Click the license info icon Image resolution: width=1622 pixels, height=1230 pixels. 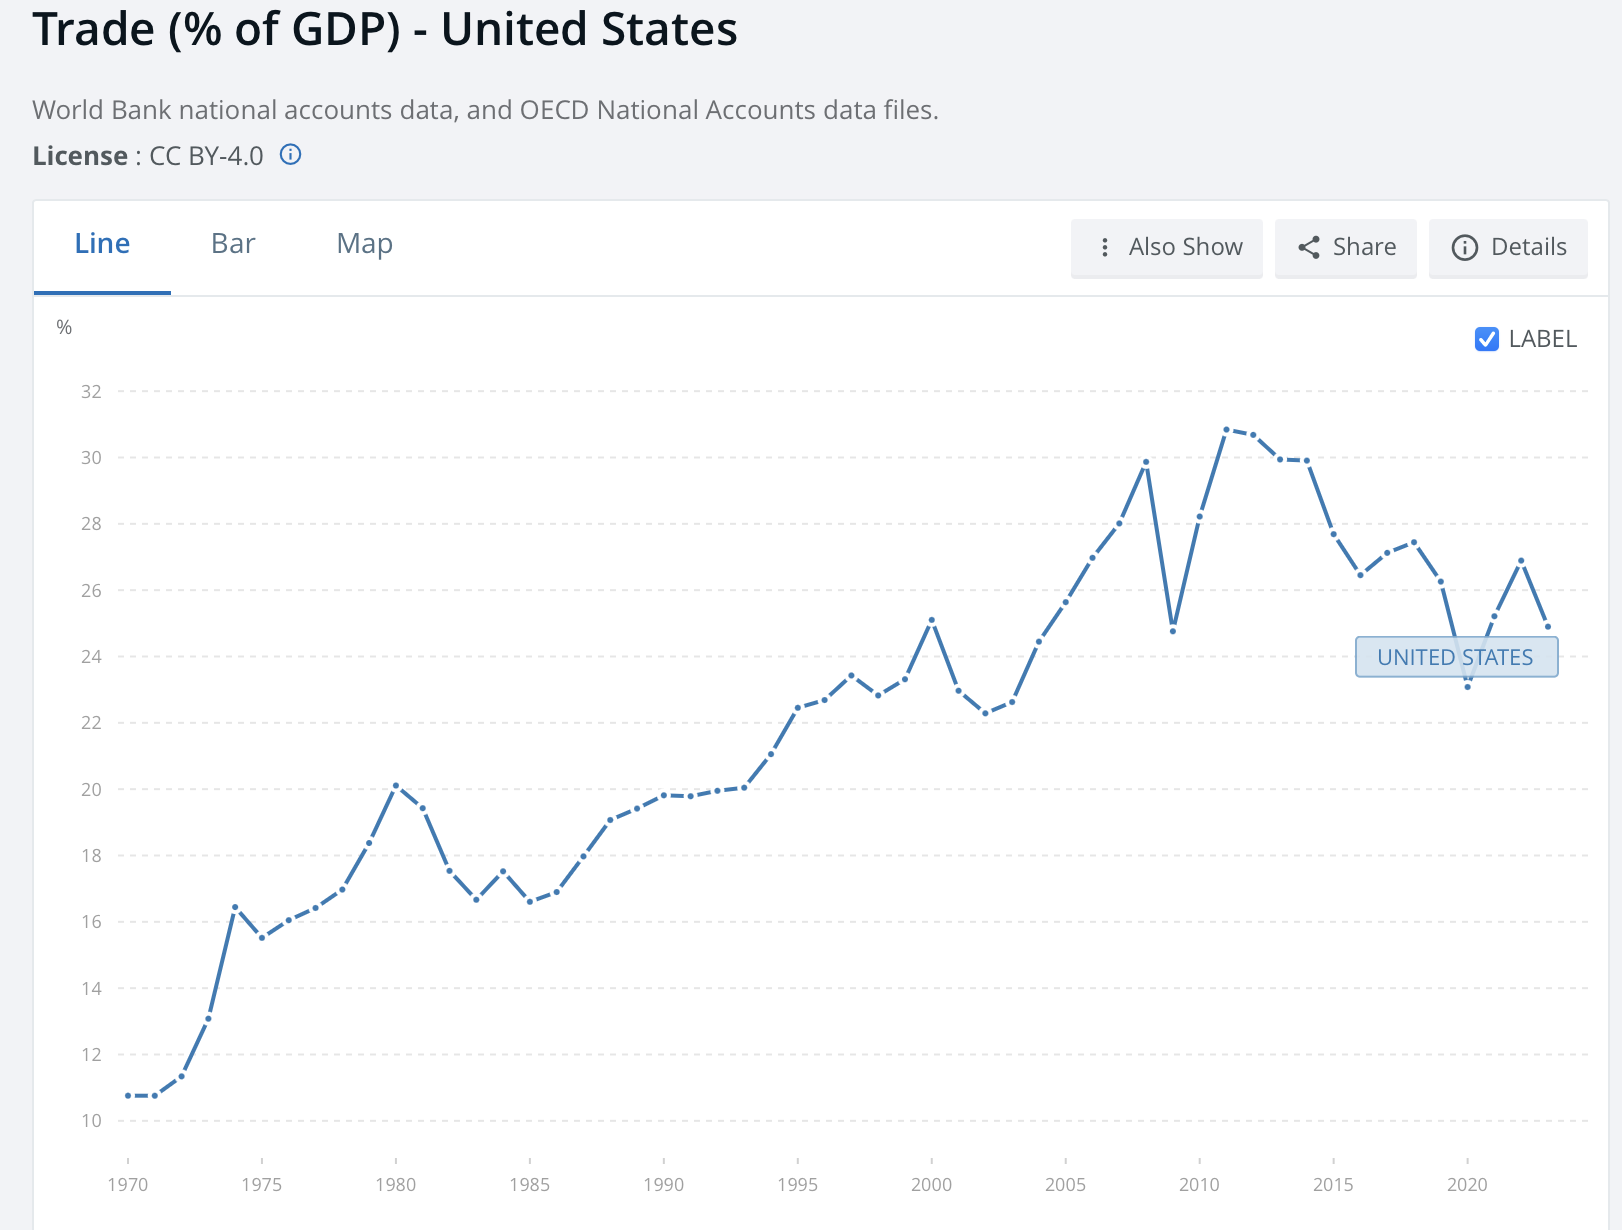(290, 155)
